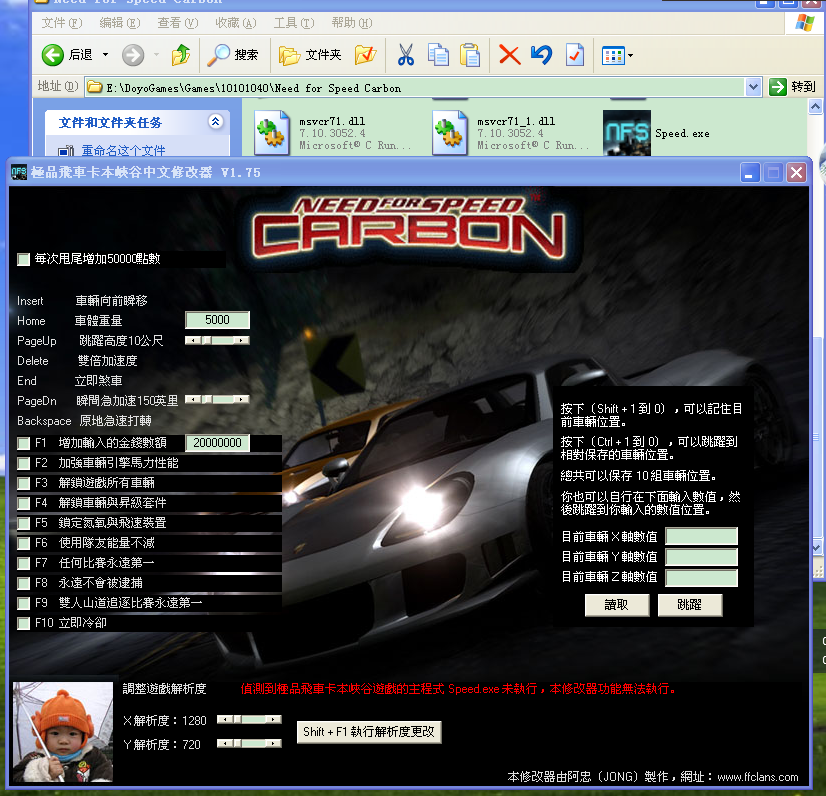This screenshot has width=826, height=796.
Task: Tick F8 永遠不會被逮捕 checkbox
Action: pos(24,583)
